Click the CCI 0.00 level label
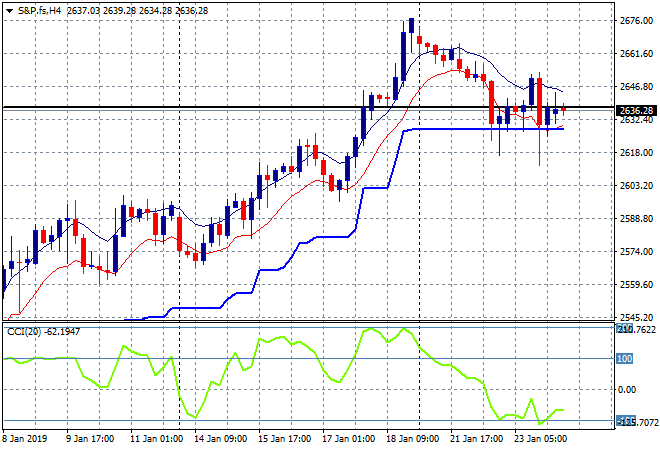The height and width of the screenshot is (450, 660). 627,390
